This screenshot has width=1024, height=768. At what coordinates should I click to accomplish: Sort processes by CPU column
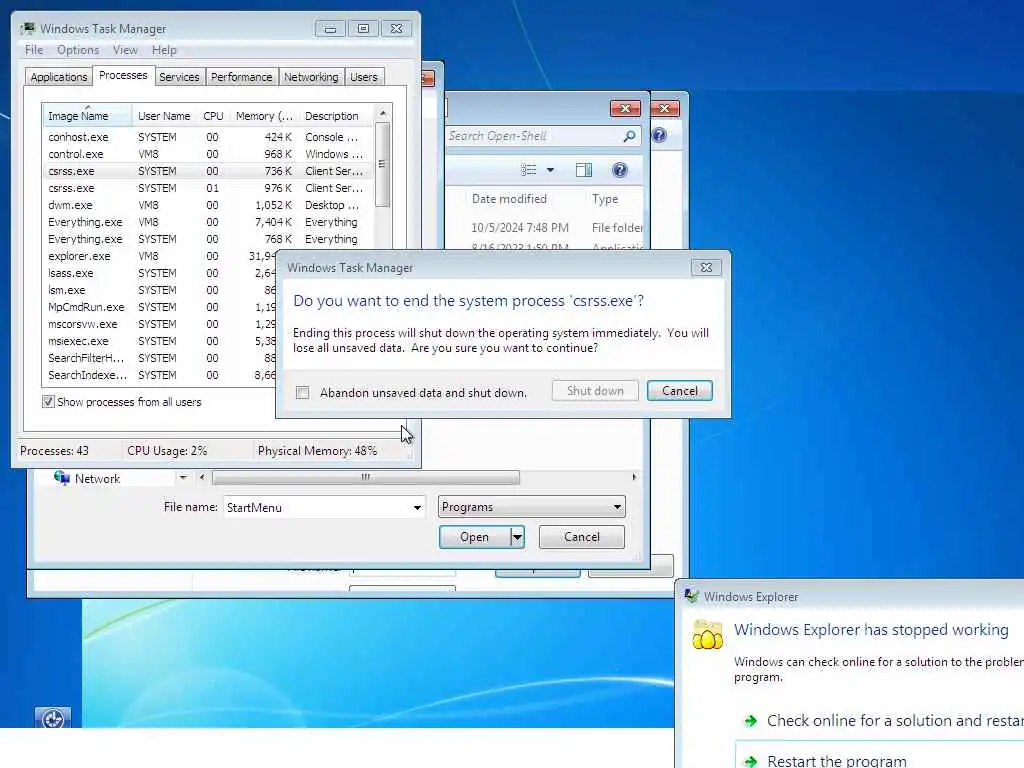[214, 116]
